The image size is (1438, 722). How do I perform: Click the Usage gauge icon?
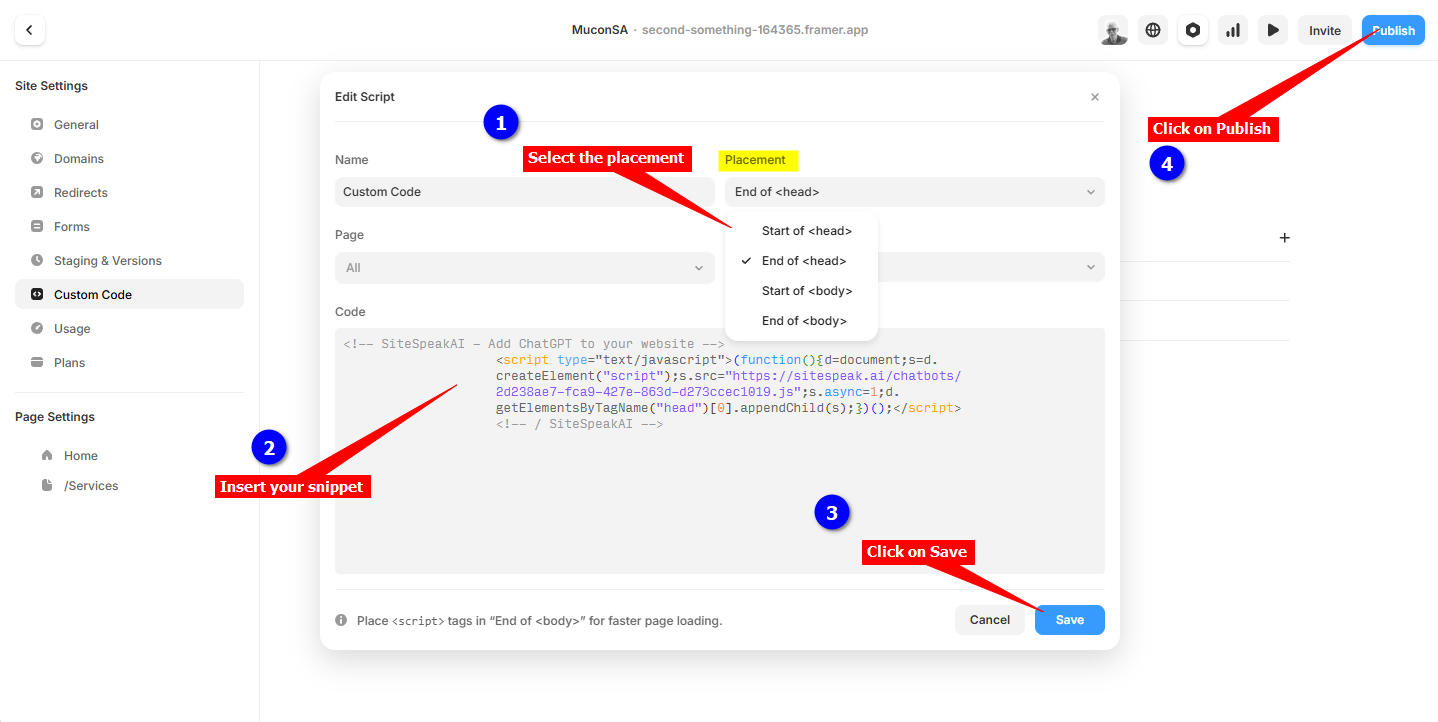pyautogui.click(x=37, y=328)
